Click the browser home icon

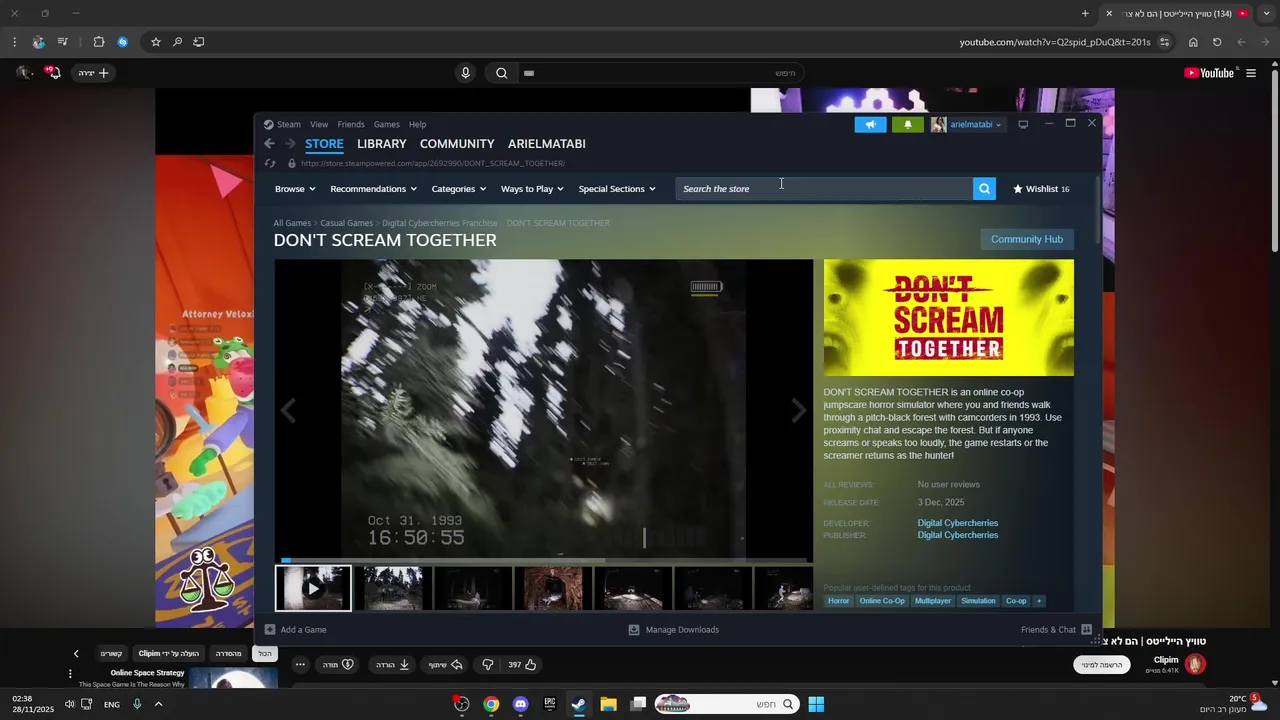coord(1193,42)
